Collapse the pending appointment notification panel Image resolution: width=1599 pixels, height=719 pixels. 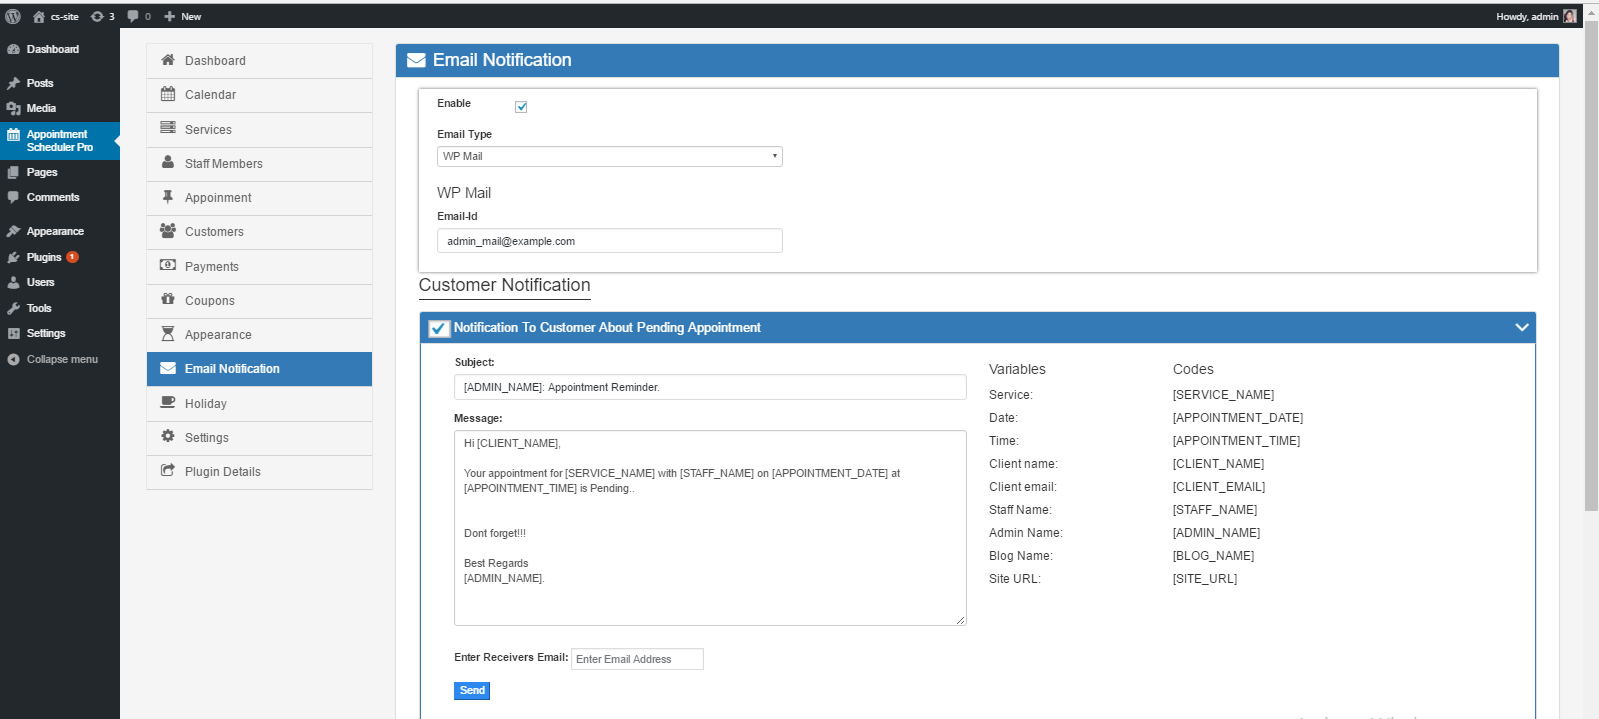(1521, 328)
